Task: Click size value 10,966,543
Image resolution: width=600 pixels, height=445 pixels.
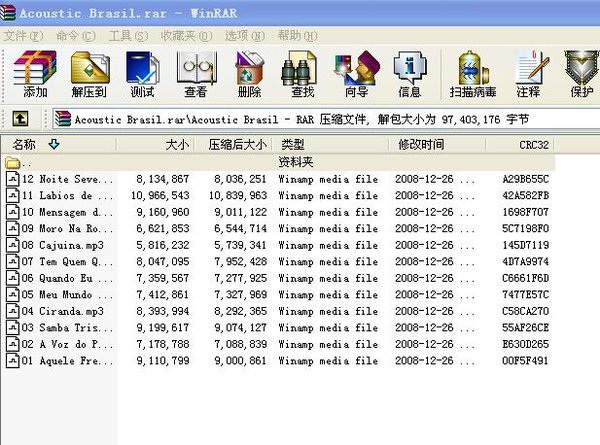Action: click(x=160, y=196)
